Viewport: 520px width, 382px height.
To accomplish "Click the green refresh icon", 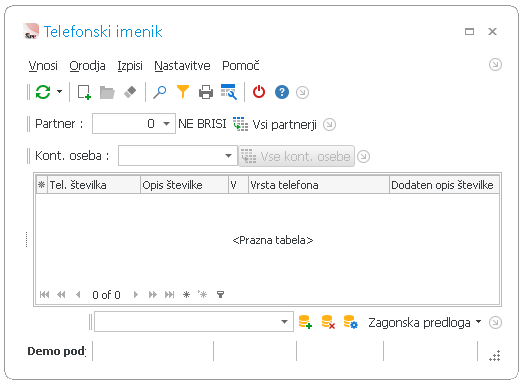I will click(43, 92).
